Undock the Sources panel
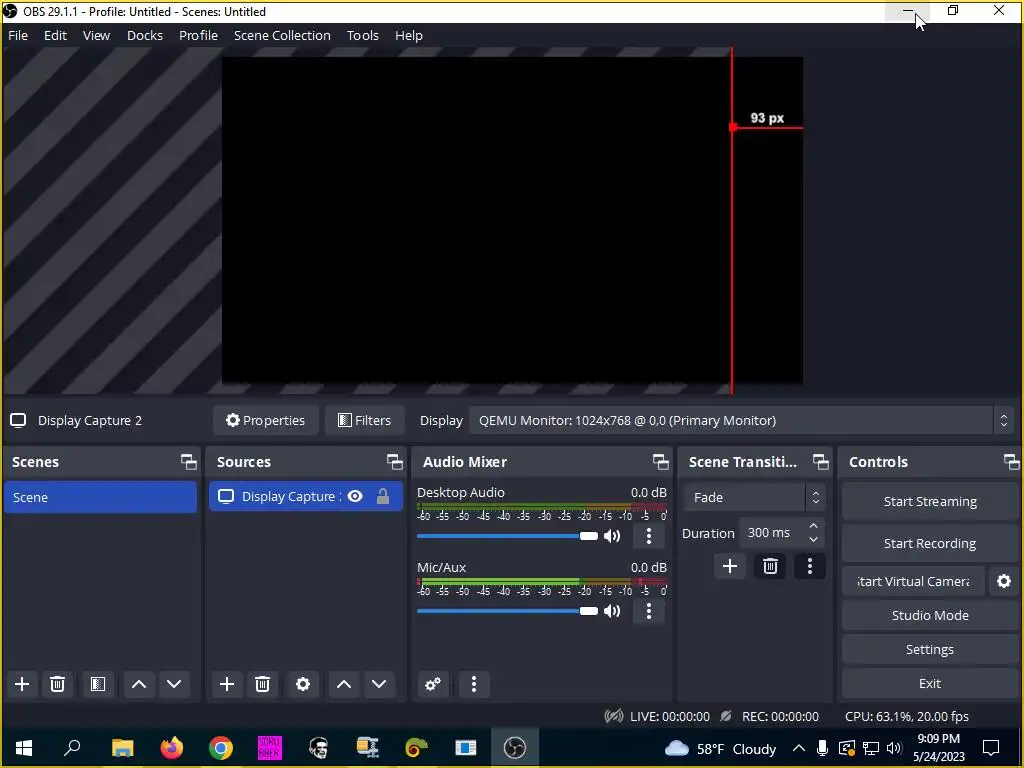The image size is (1024, 768). pyautogui.click(x=394, y=462)
